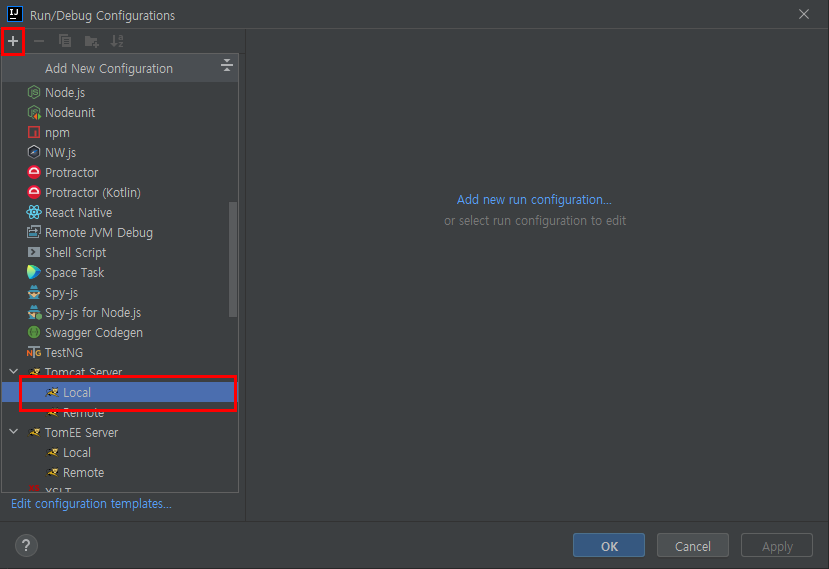Select Spy-js for Node.js configuration type

click(x=119, y=313)
